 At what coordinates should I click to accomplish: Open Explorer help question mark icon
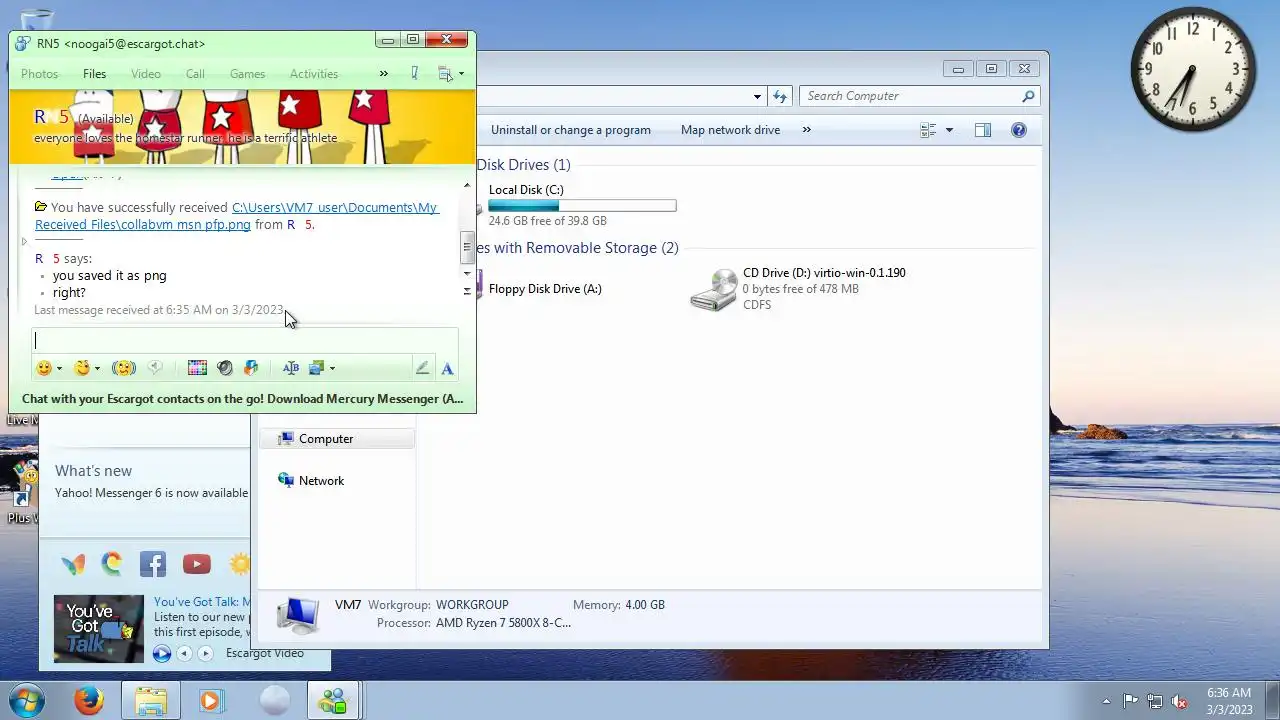coord(1018,130)
